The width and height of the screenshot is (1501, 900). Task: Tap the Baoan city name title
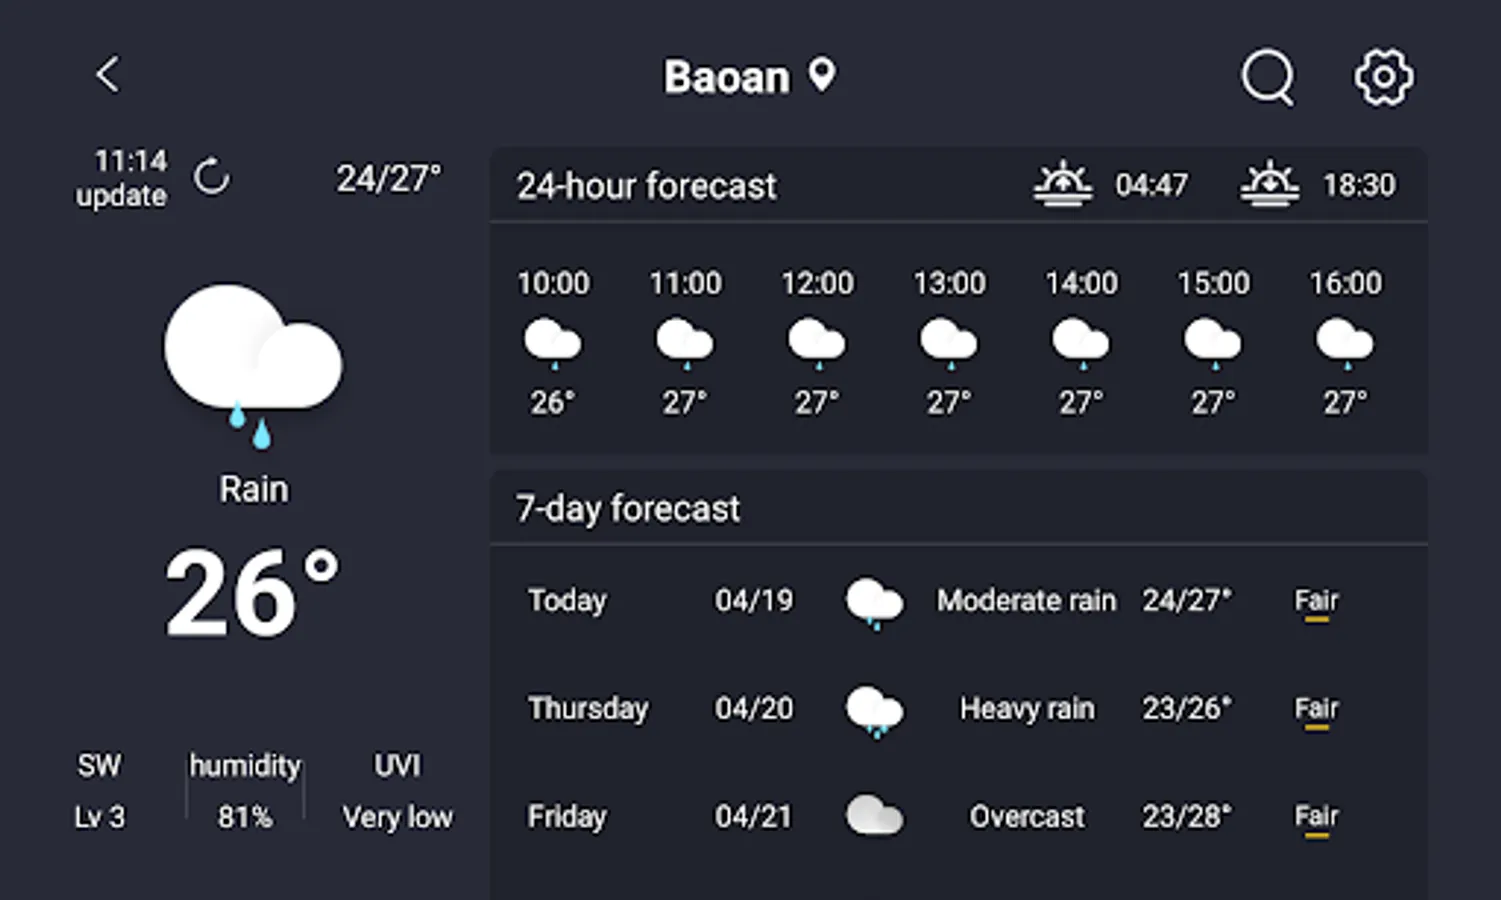click(x=727, y=77)
